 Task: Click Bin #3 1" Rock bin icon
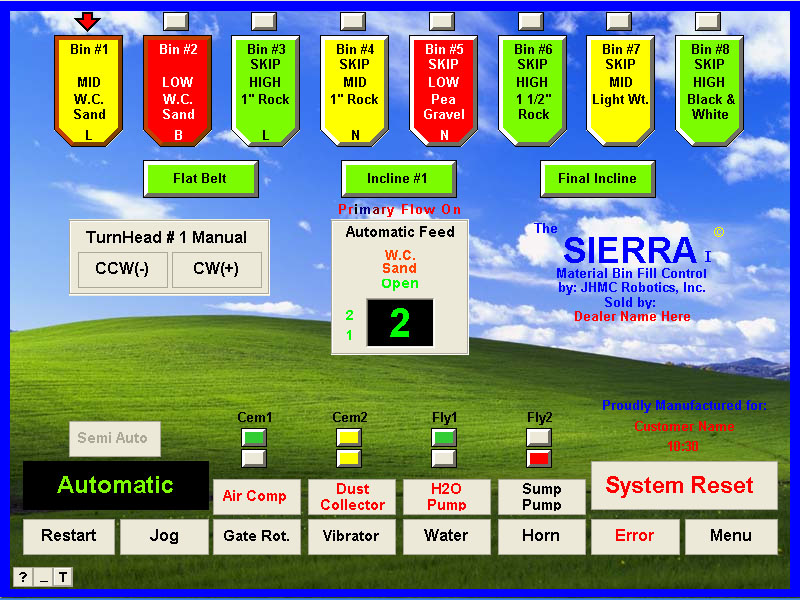point(265,90)
